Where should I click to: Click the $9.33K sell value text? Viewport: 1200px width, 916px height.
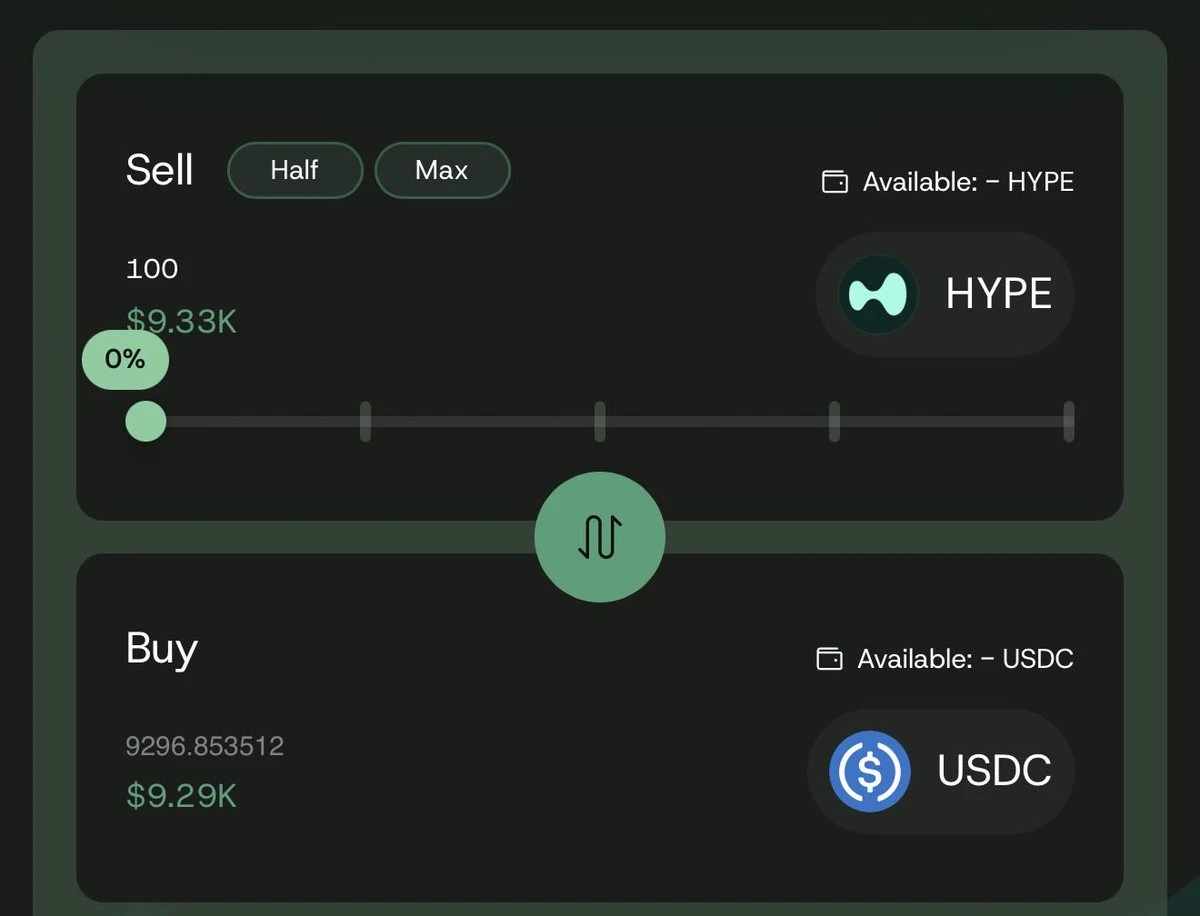pyautogui.click(x=182, y=320)
